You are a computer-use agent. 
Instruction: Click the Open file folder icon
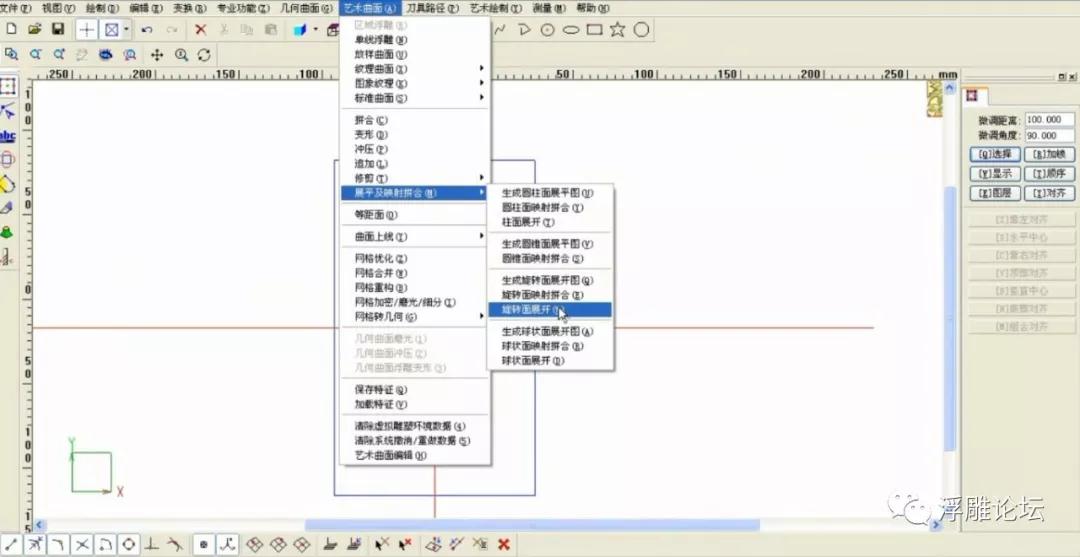click(35, 30)
